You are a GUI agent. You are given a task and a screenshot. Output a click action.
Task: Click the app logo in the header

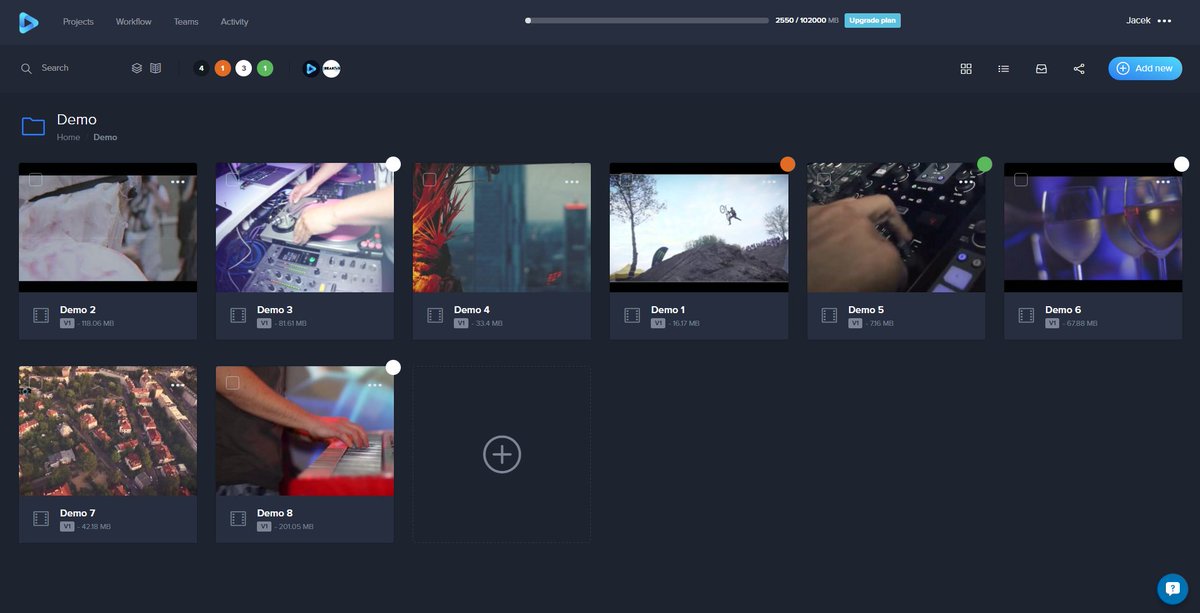[28, 21]
